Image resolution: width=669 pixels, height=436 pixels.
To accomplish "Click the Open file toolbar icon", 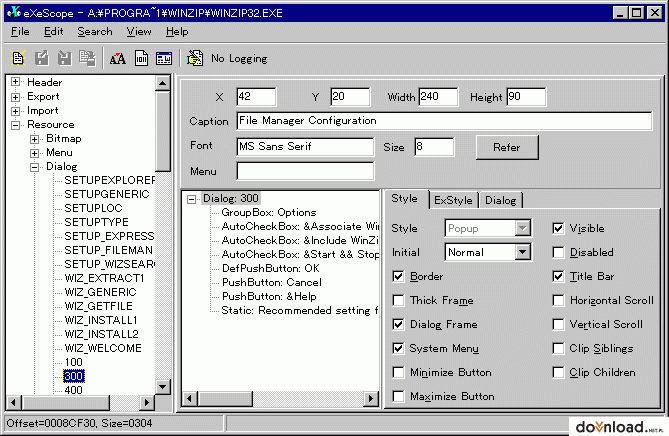I will pyautogui.click(x=18, y=58).
